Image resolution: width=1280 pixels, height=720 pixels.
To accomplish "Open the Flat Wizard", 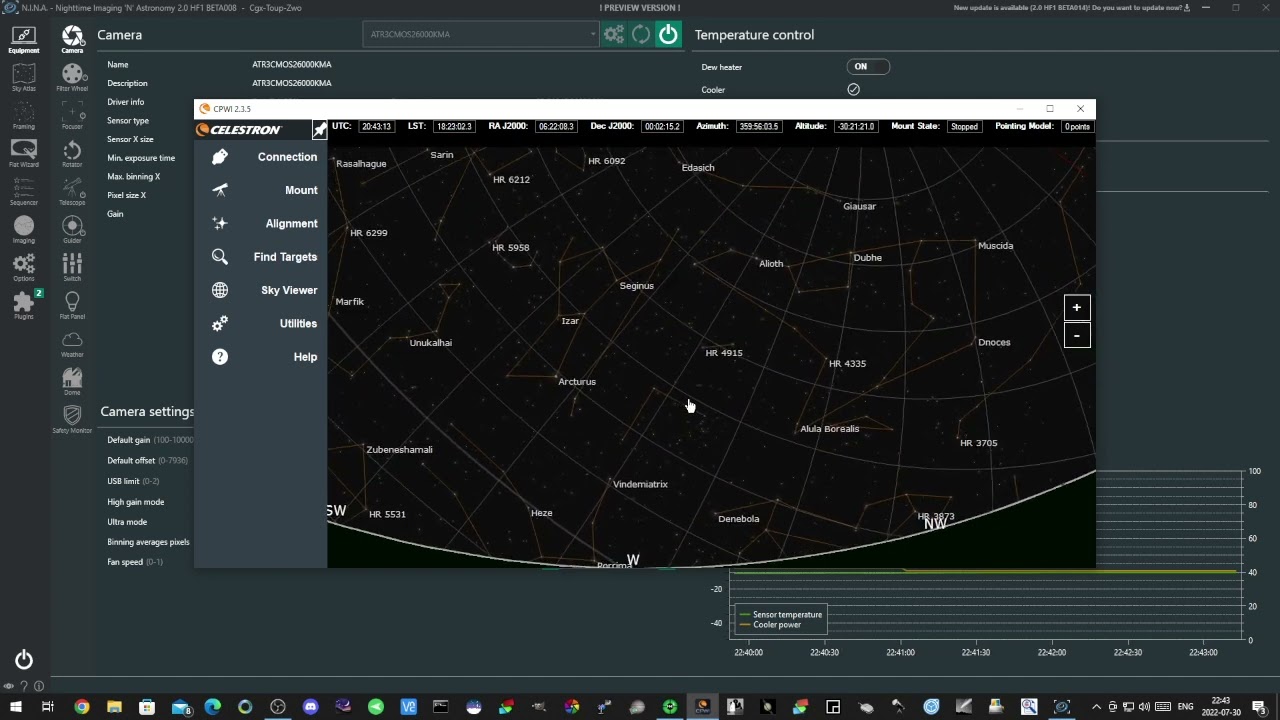I will point(23,154).
